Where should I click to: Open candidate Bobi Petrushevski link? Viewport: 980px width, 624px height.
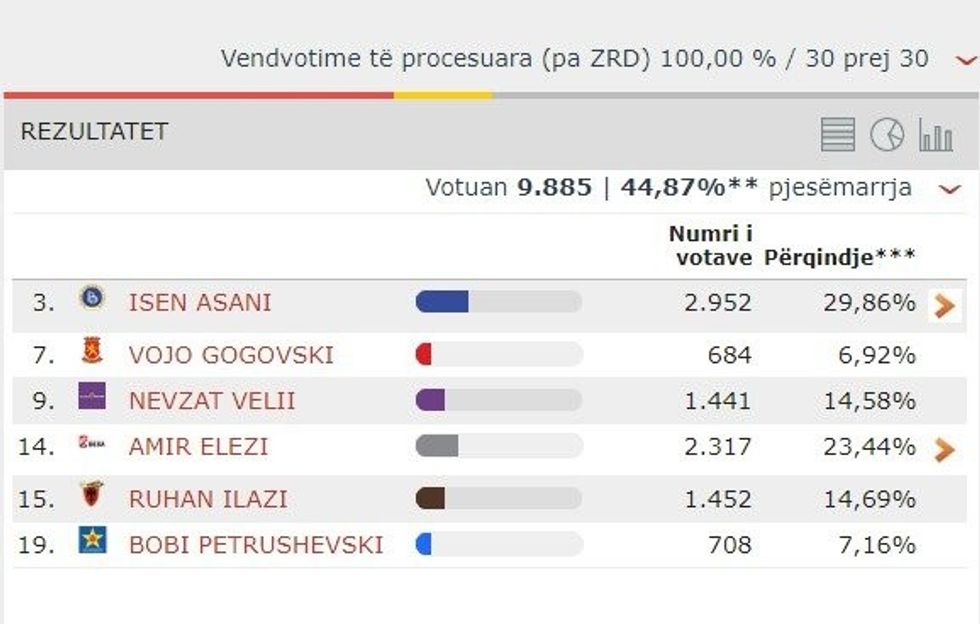coord(256,545)
